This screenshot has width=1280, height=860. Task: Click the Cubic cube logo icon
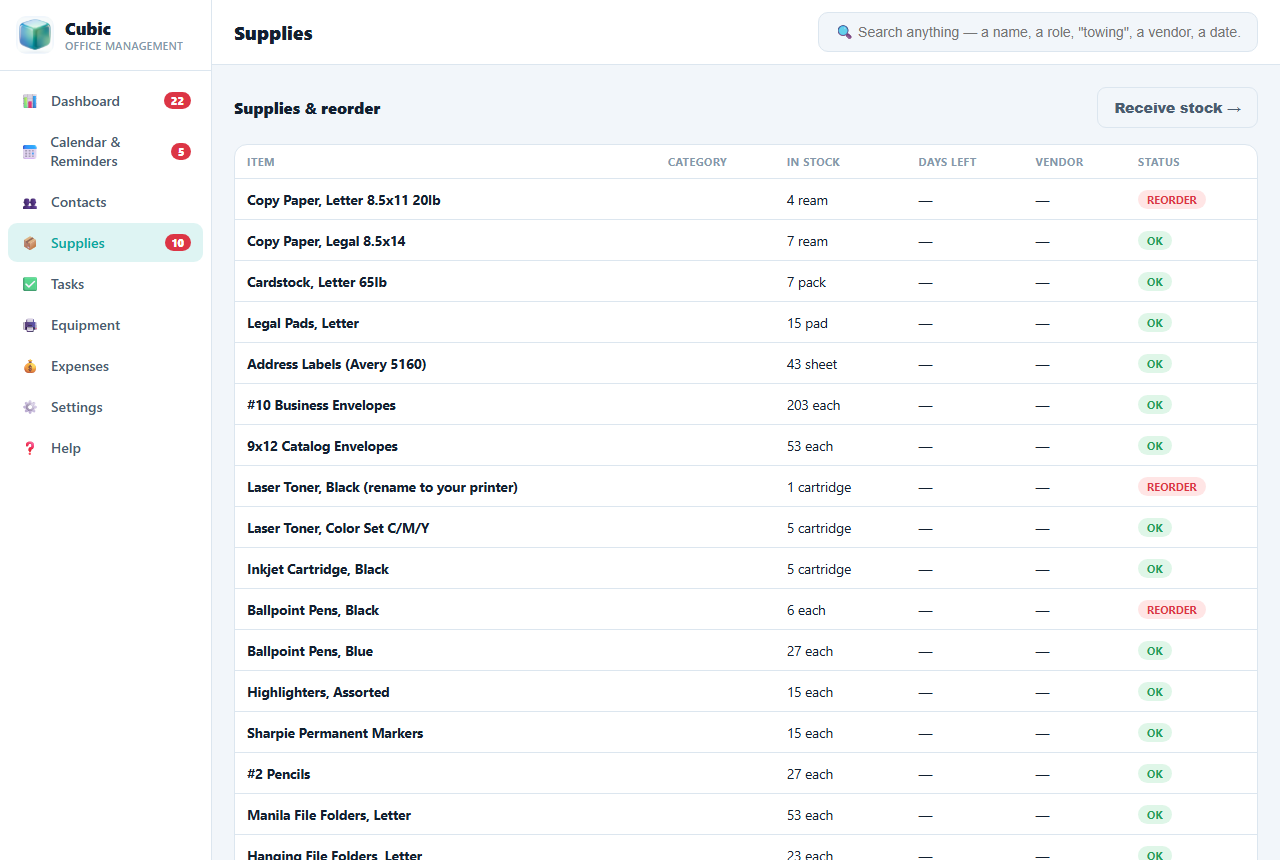(35, 35)
